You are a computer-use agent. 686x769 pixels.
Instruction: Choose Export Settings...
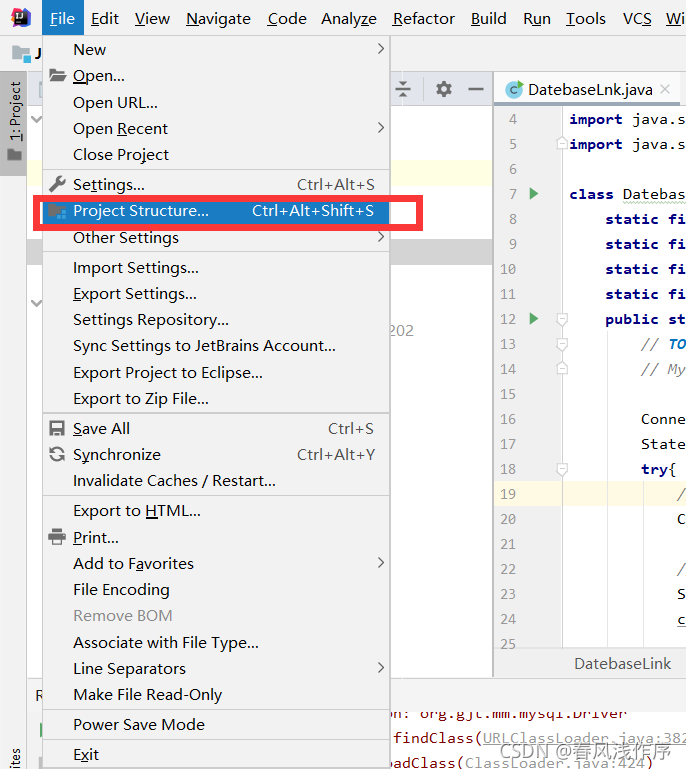(216, 294)
